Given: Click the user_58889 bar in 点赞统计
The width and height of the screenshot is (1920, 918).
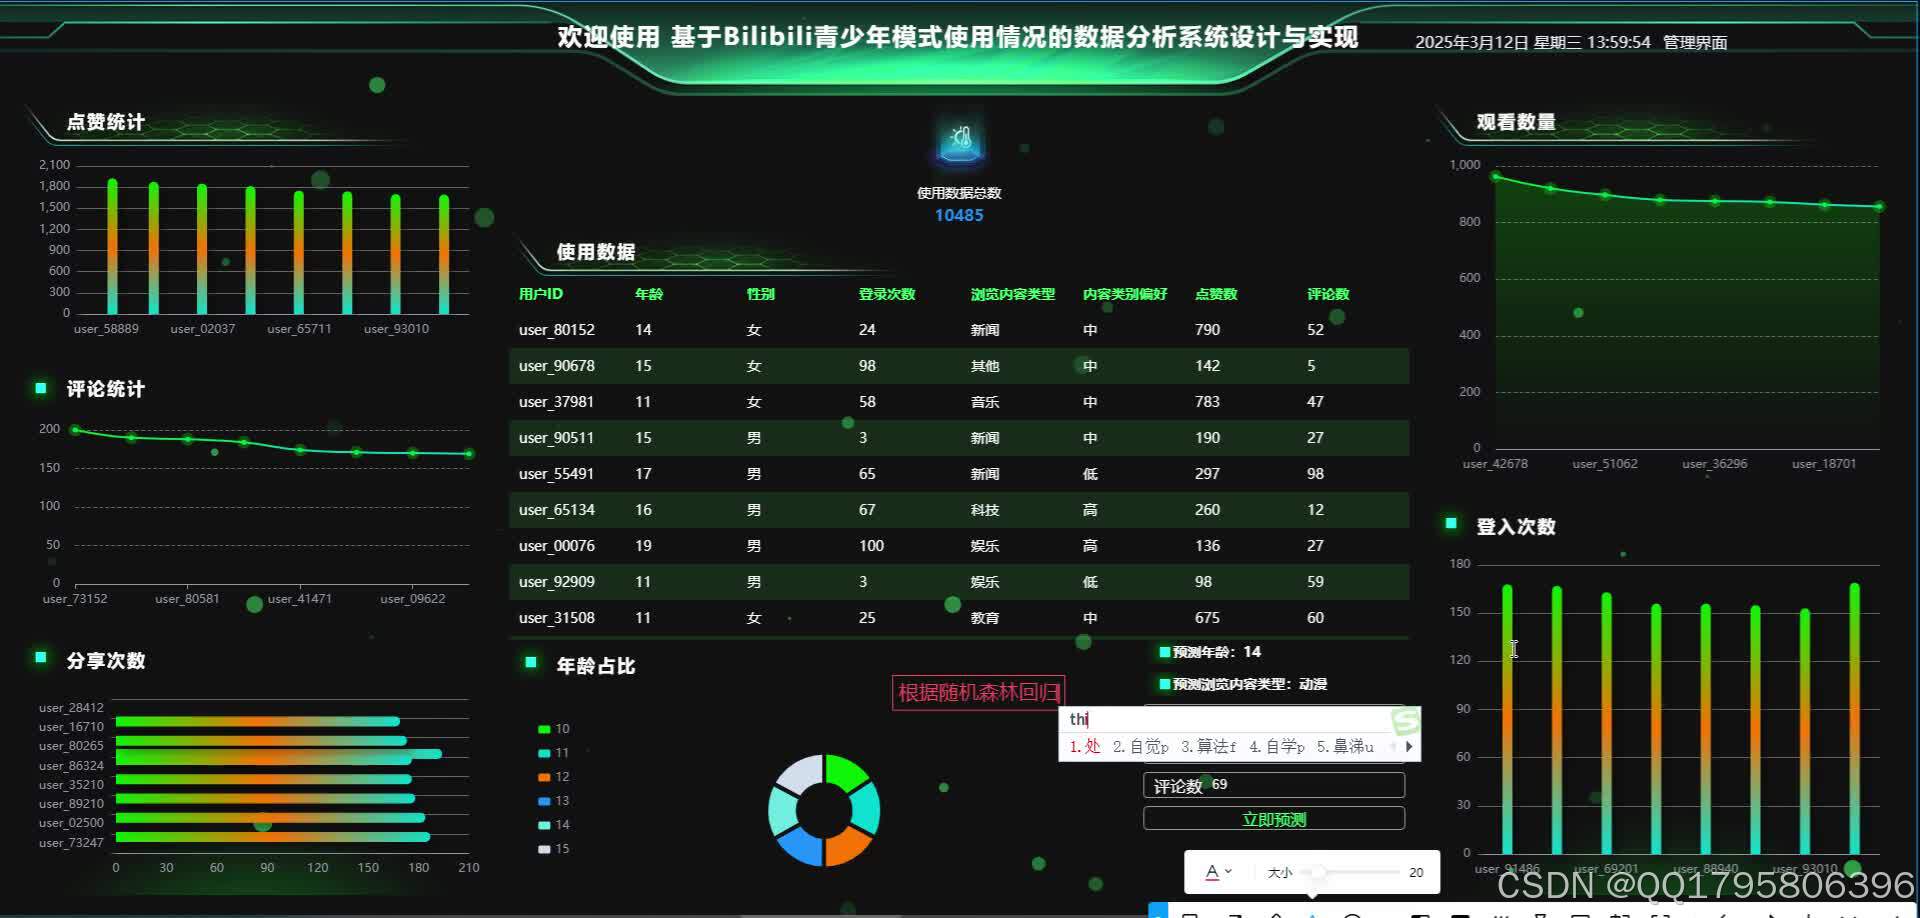Looking at the screenshot, I should pyautogui.click(x=113, y=247).
